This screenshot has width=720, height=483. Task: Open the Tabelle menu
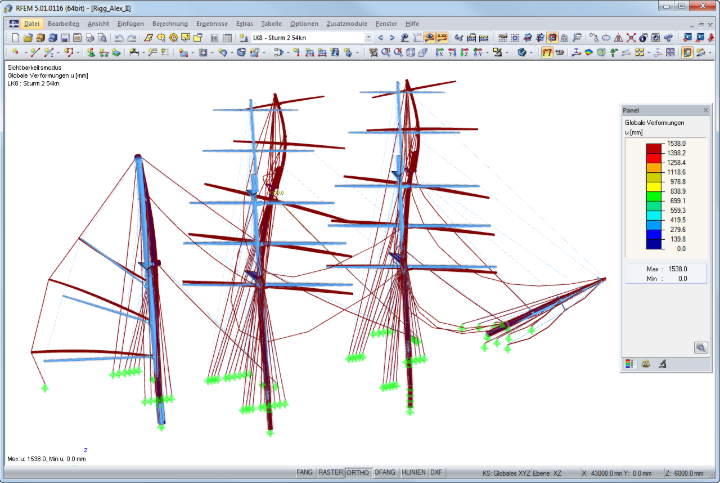271,23
